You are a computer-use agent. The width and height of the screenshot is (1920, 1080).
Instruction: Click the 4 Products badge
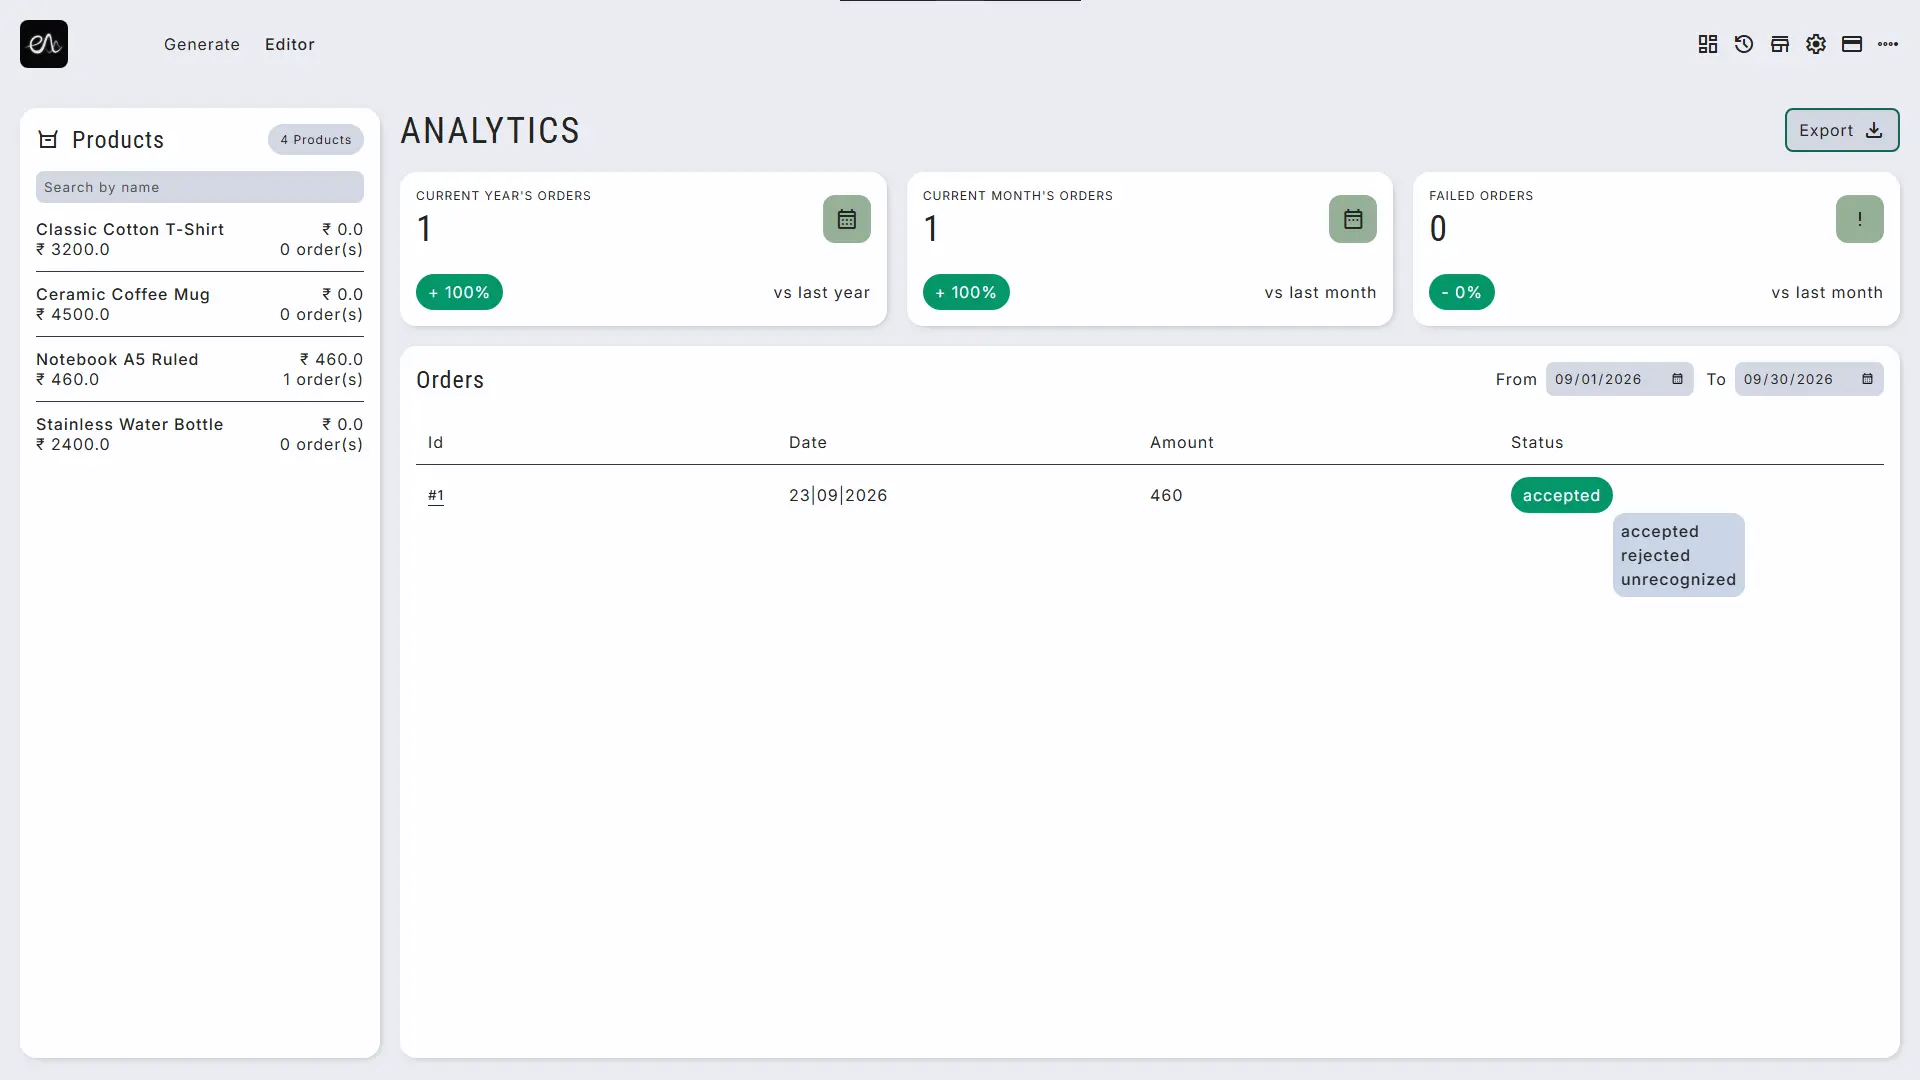[316, 139]
